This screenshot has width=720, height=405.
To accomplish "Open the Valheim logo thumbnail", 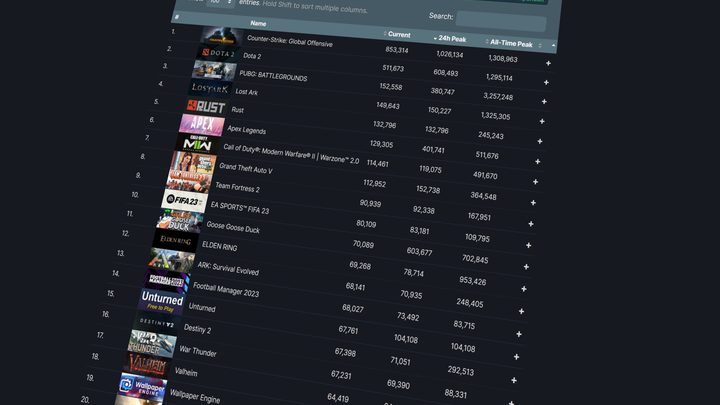I will tap(146, 366).
